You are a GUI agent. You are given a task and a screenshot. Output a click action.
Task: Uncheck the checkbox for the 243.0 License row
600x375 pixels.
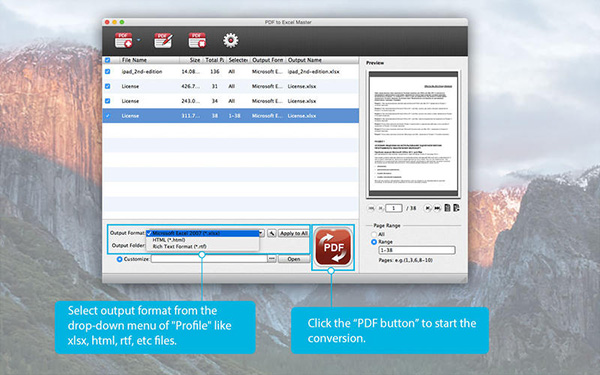click(108, 101)
